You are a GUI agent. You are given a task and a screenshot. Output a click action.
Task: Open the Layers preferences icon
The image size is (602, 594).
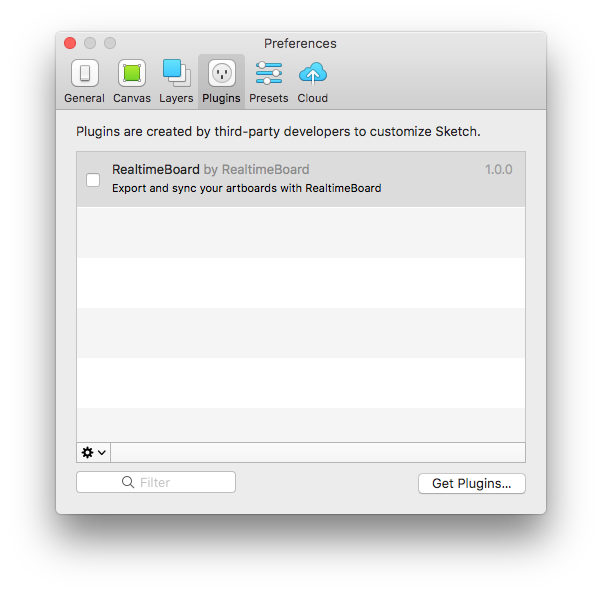176,73
